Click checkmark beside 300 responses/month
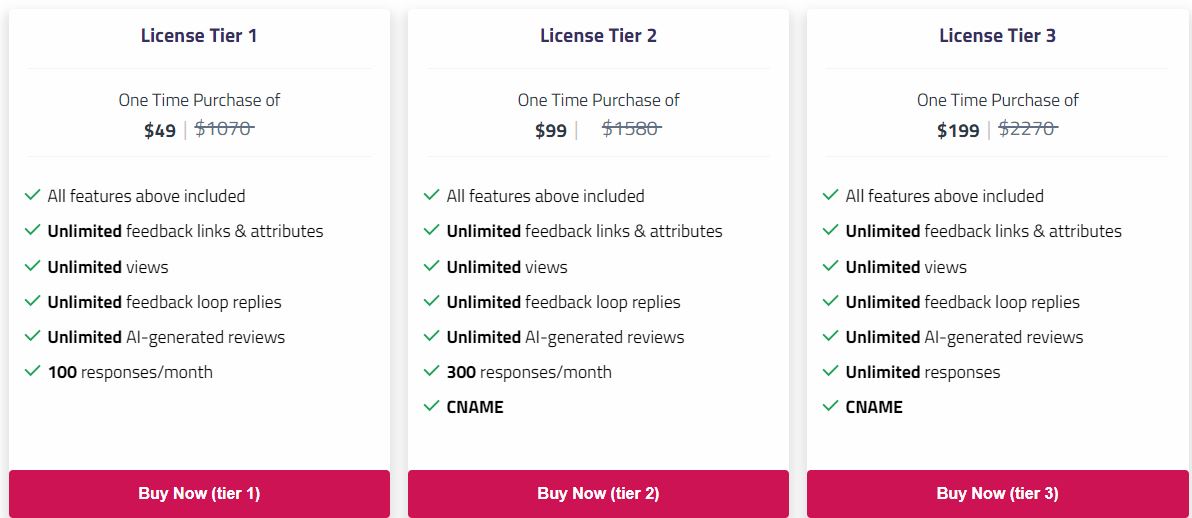This screenshot has width=1192, height=518. click(432, 371)
